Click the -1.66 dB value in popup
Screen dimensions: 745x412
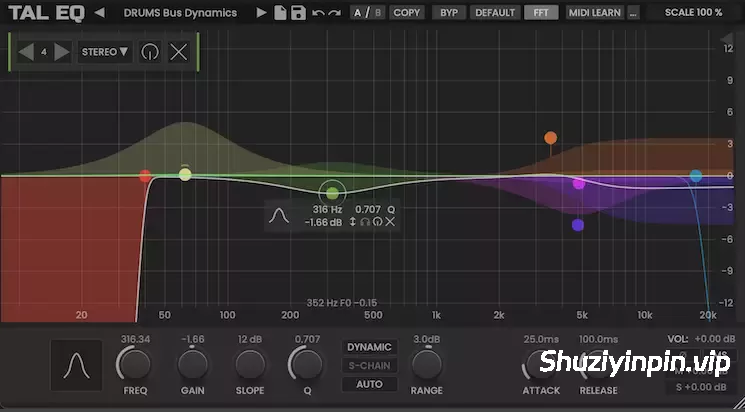coord(323,222)
